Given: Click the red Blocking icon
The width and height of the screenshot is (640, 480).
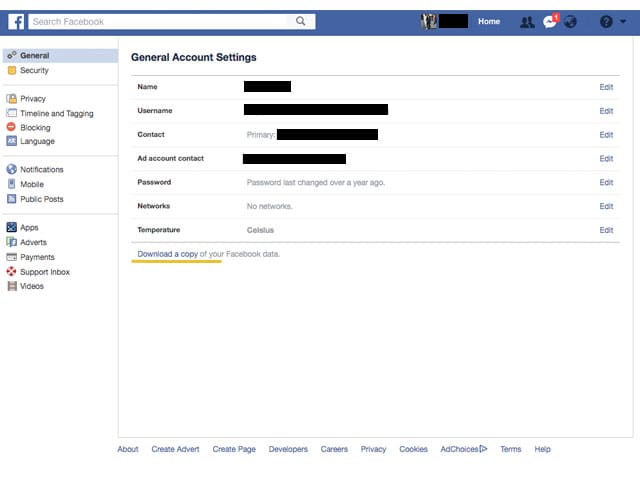Looking at the screenshot, I should click(x=11, y=127).
